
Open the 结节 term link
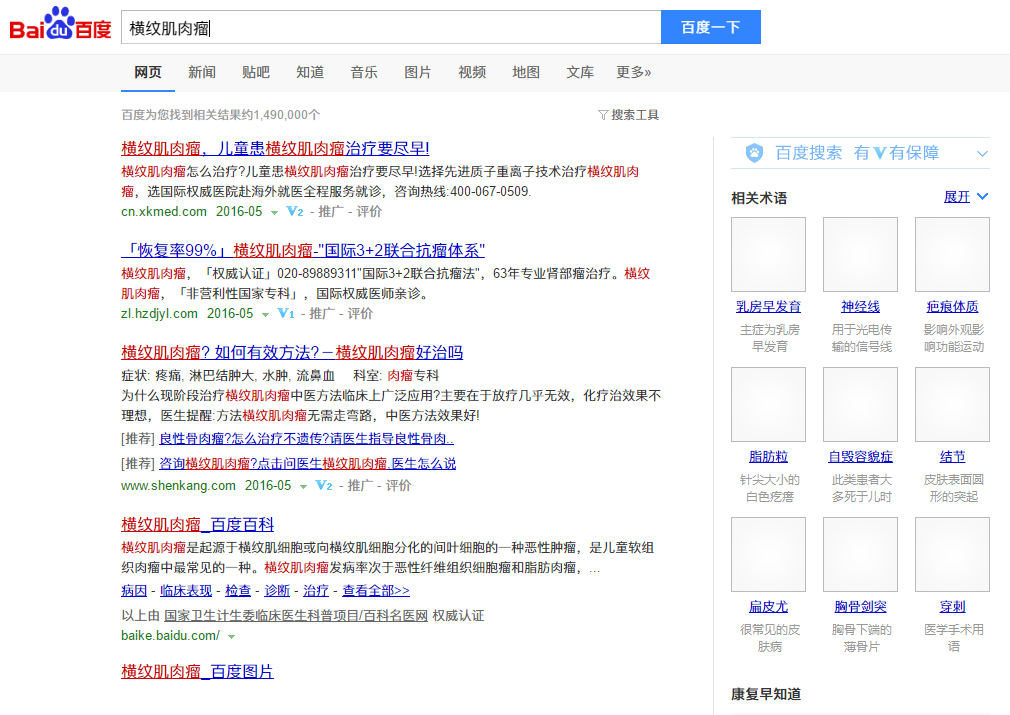953,457
